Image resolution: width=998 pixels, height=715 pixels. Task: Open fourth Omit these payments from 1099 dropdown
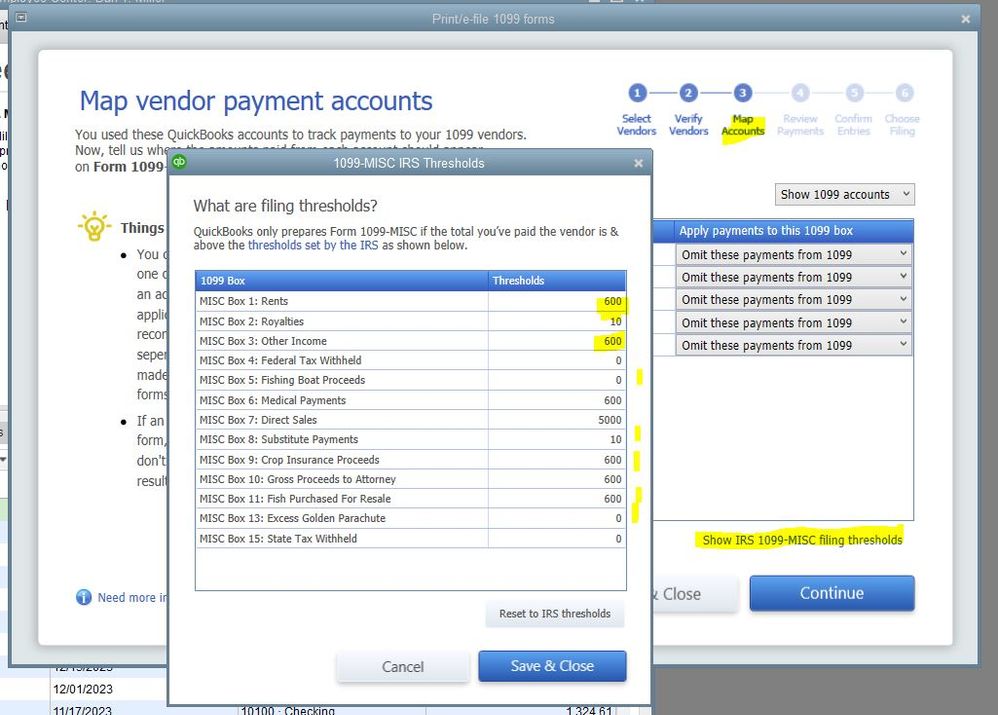coord(794,323)
